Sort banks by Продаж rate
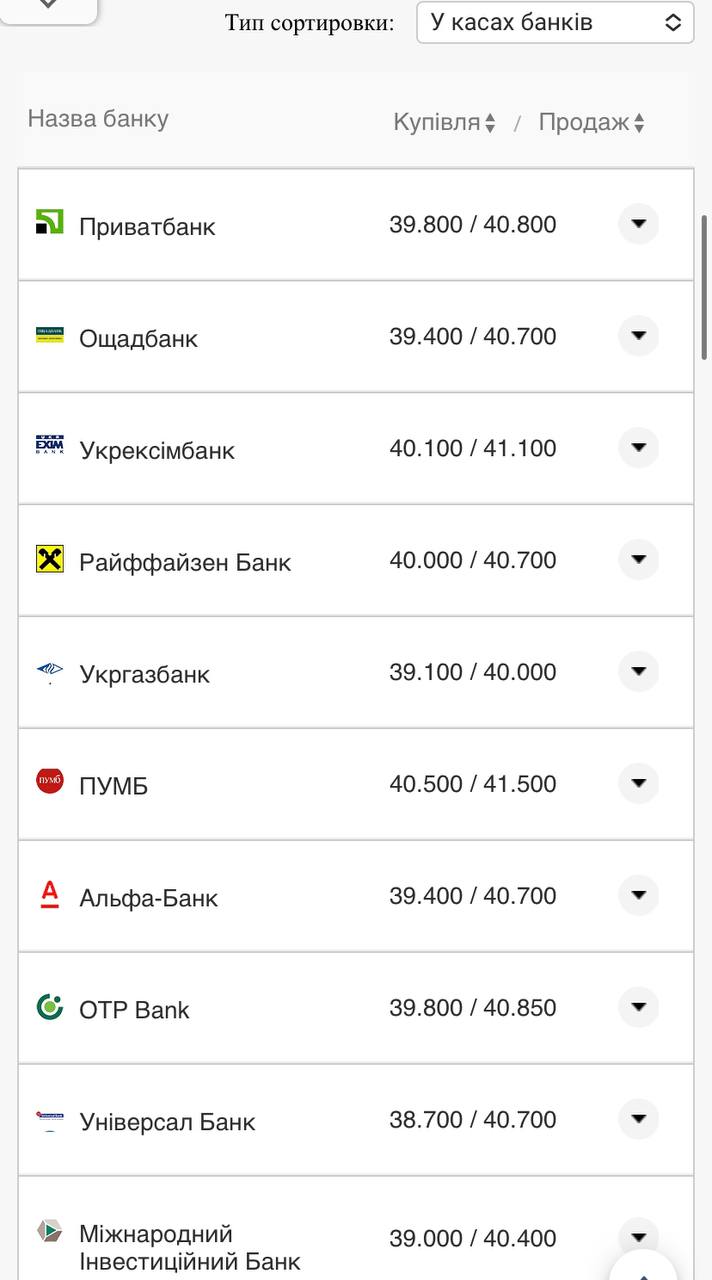 (591, 123)
